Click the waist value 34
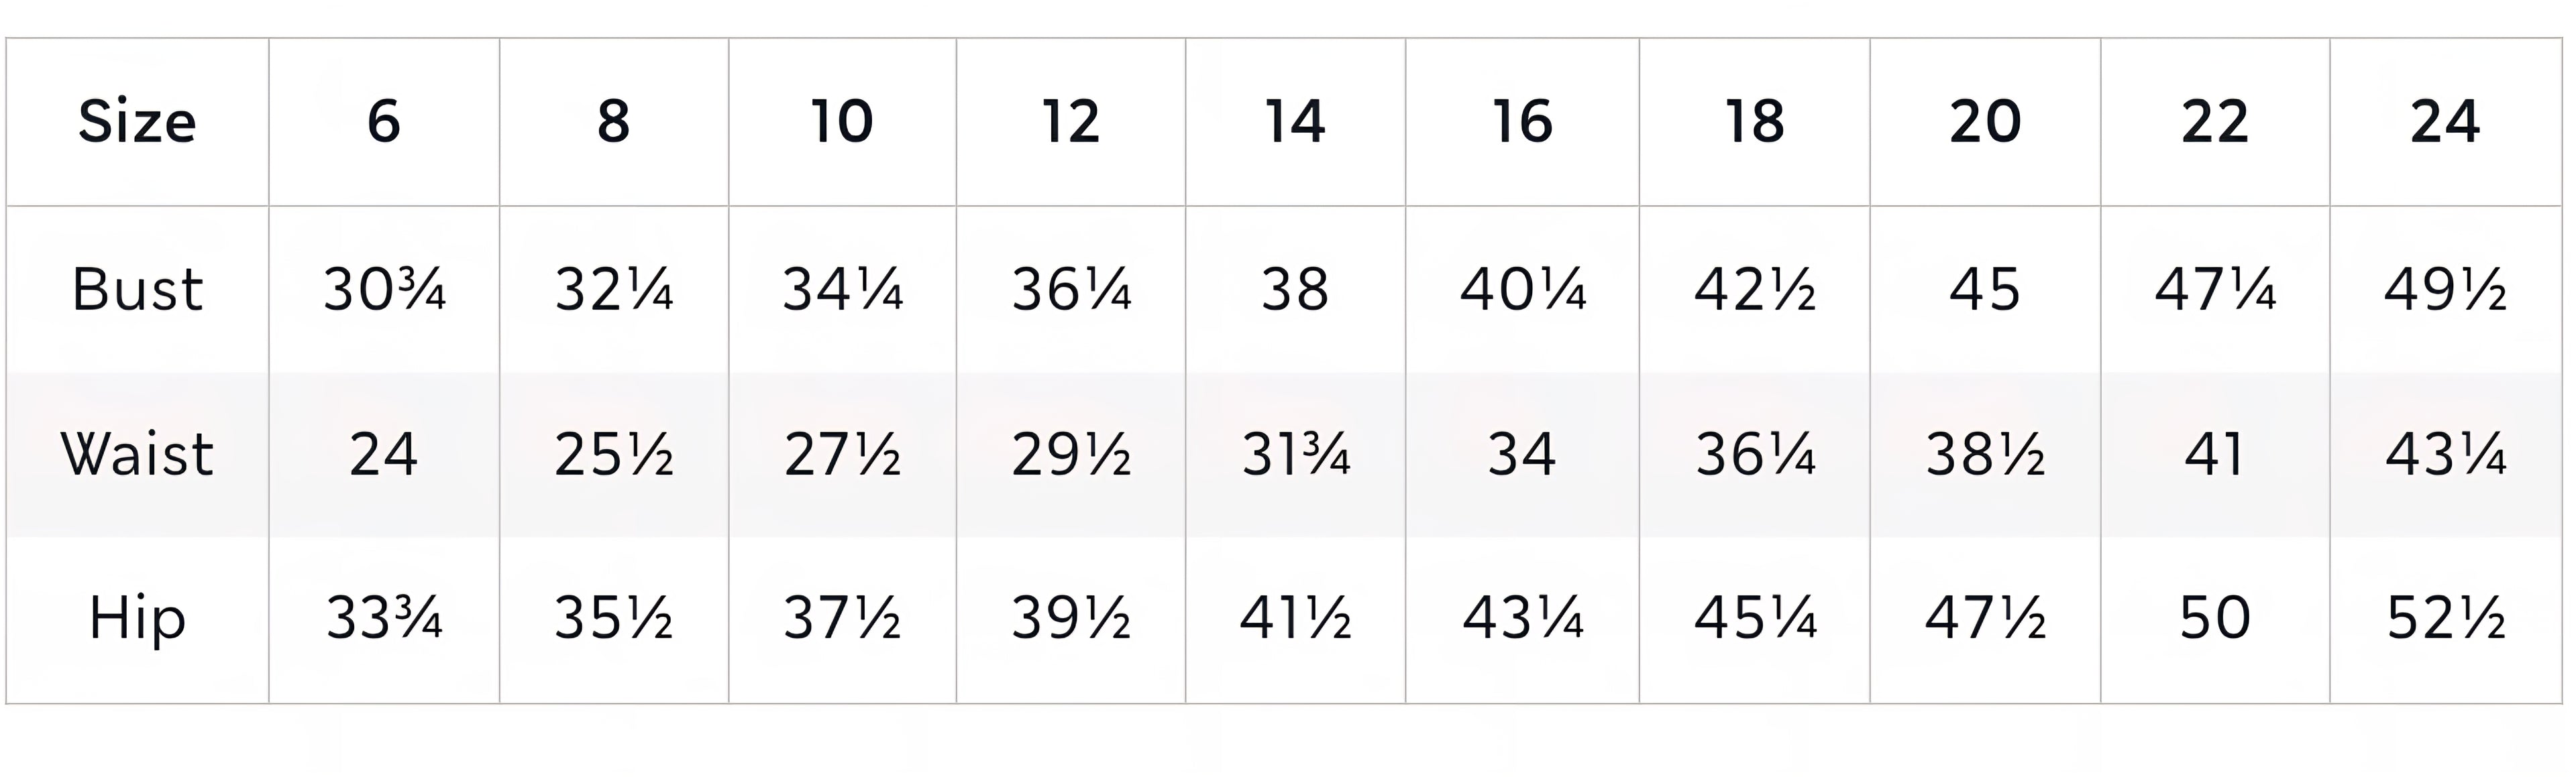The image size is (2576, 777). point(1522,454)
